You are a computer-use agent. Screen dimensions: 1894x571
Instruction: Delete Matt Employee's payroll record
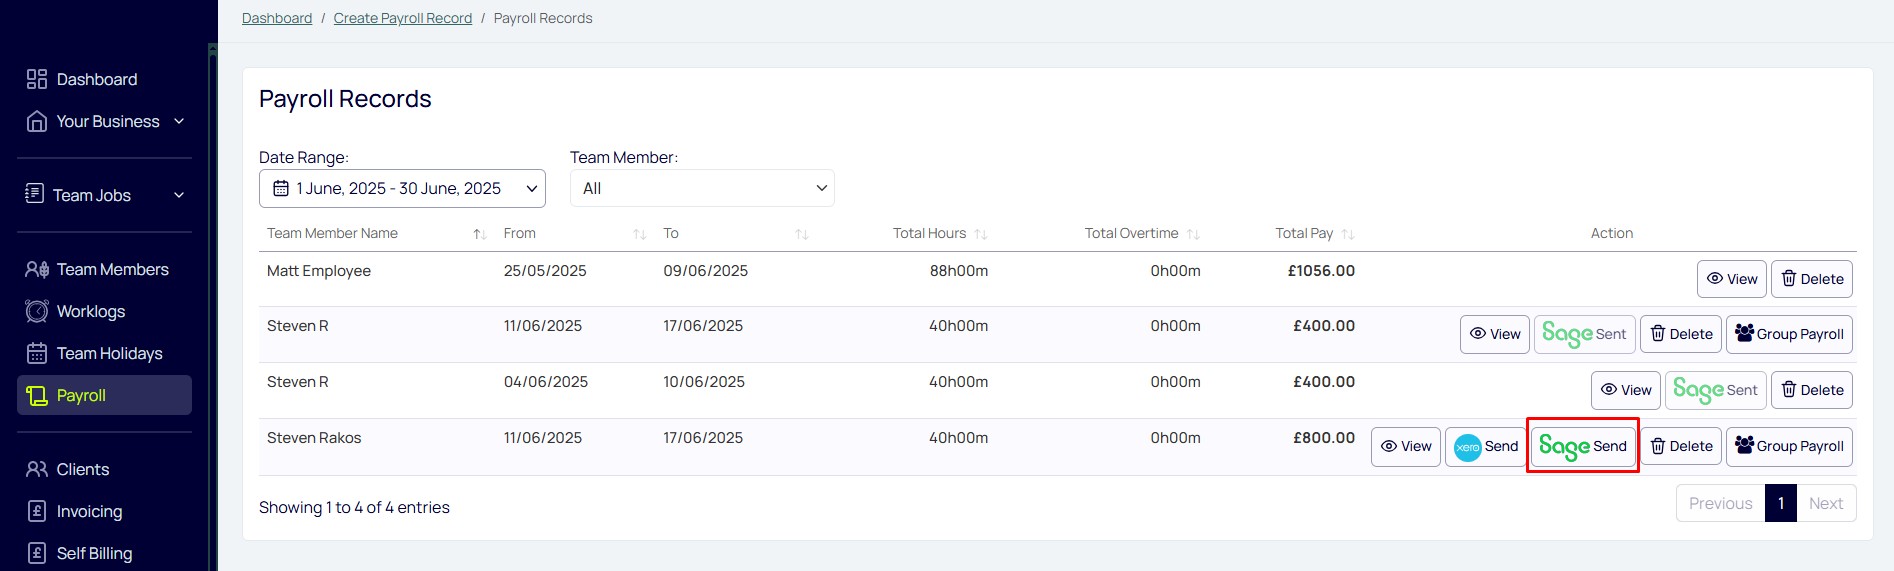pos(1812,279)
